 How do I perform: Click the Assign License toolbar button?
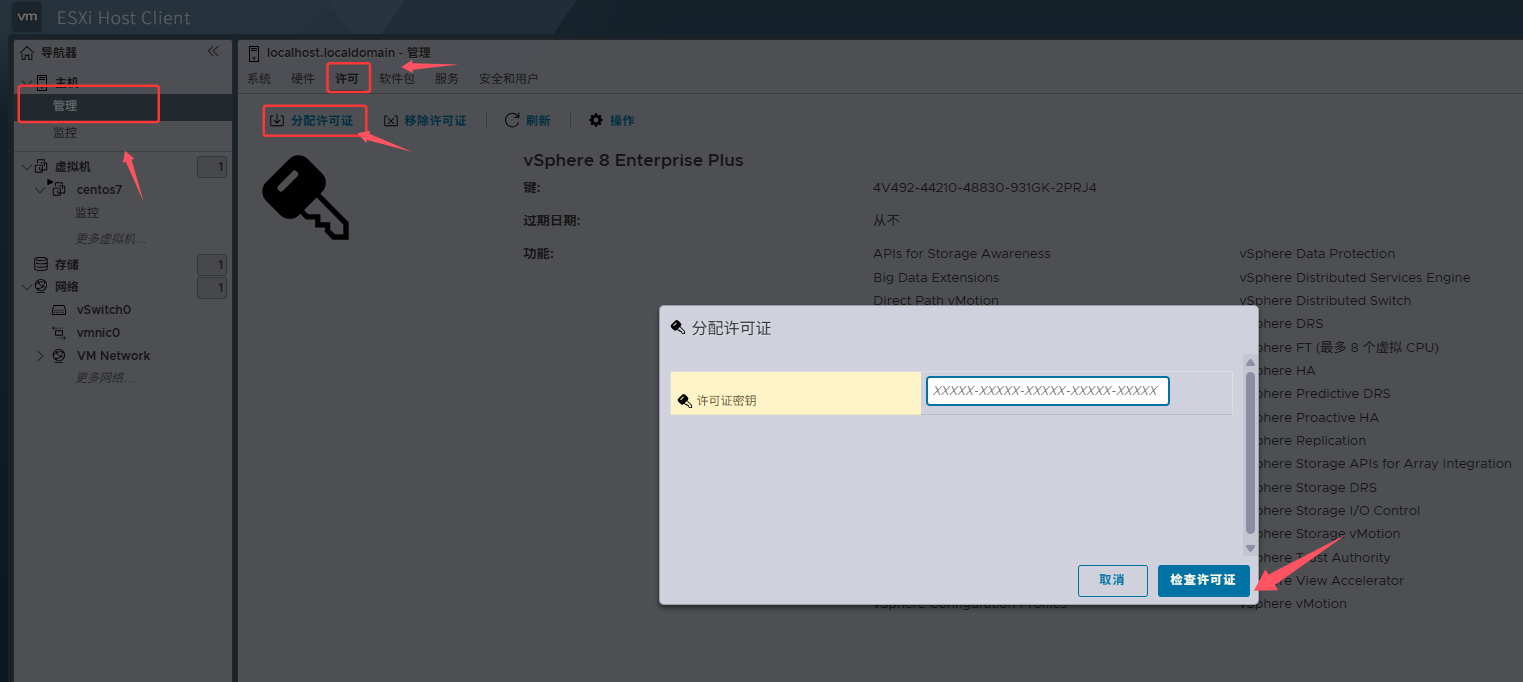pos(312,120)
